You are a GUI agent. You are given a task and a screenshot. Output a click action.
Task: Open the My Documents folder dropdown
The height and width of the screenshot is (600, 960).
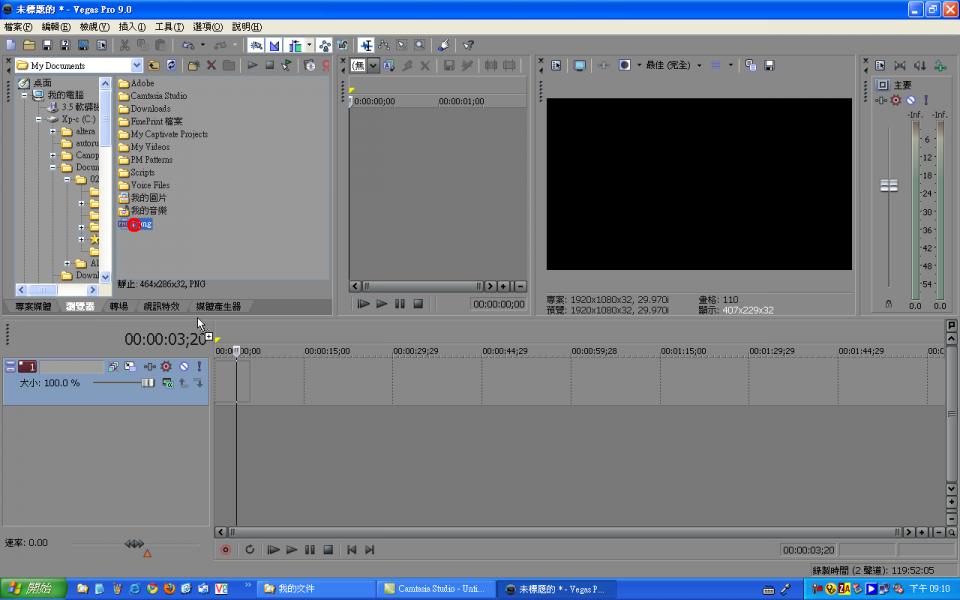[x=137, y=66]
